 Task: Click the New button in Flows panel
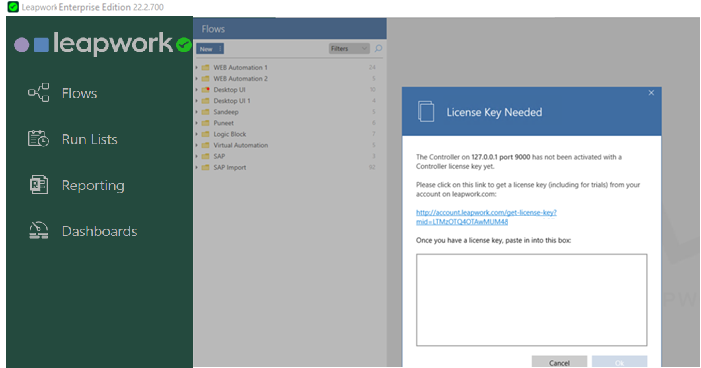click(x=210, y=49)
